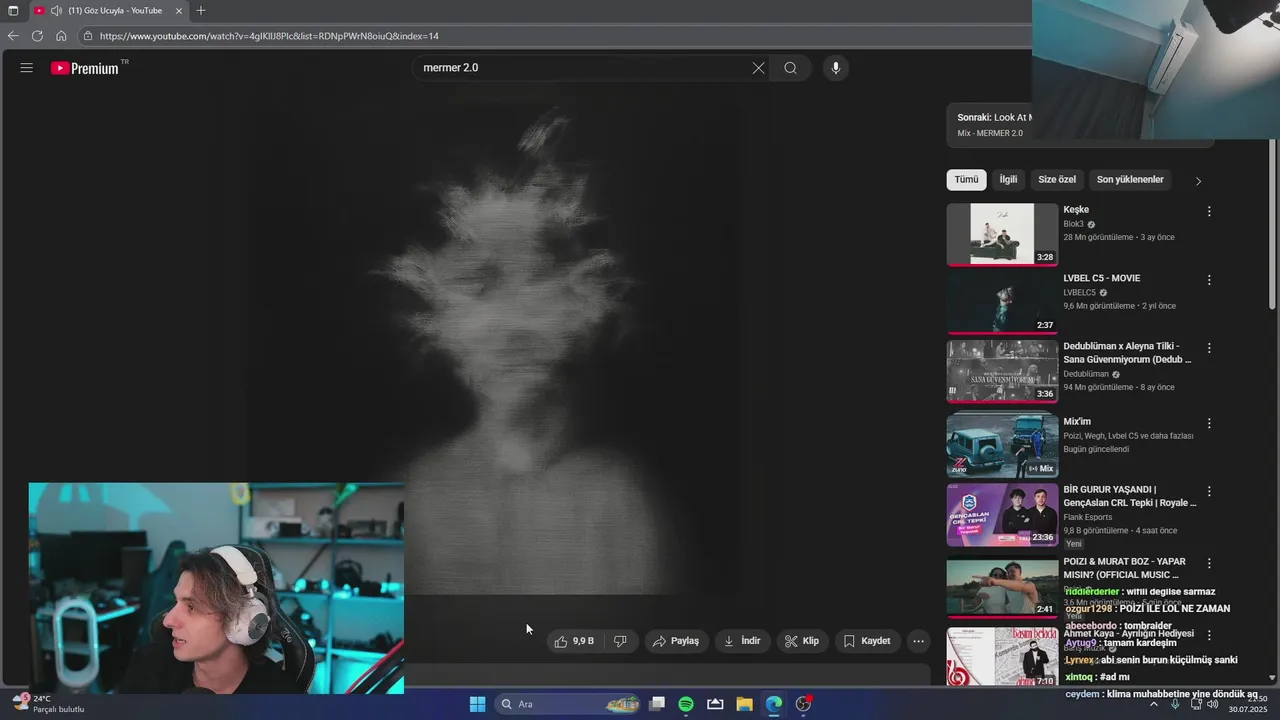The image size is (1280, 720).
Task: Open the Mix'im playlist thumbnail
Action: pos(1002,447)
